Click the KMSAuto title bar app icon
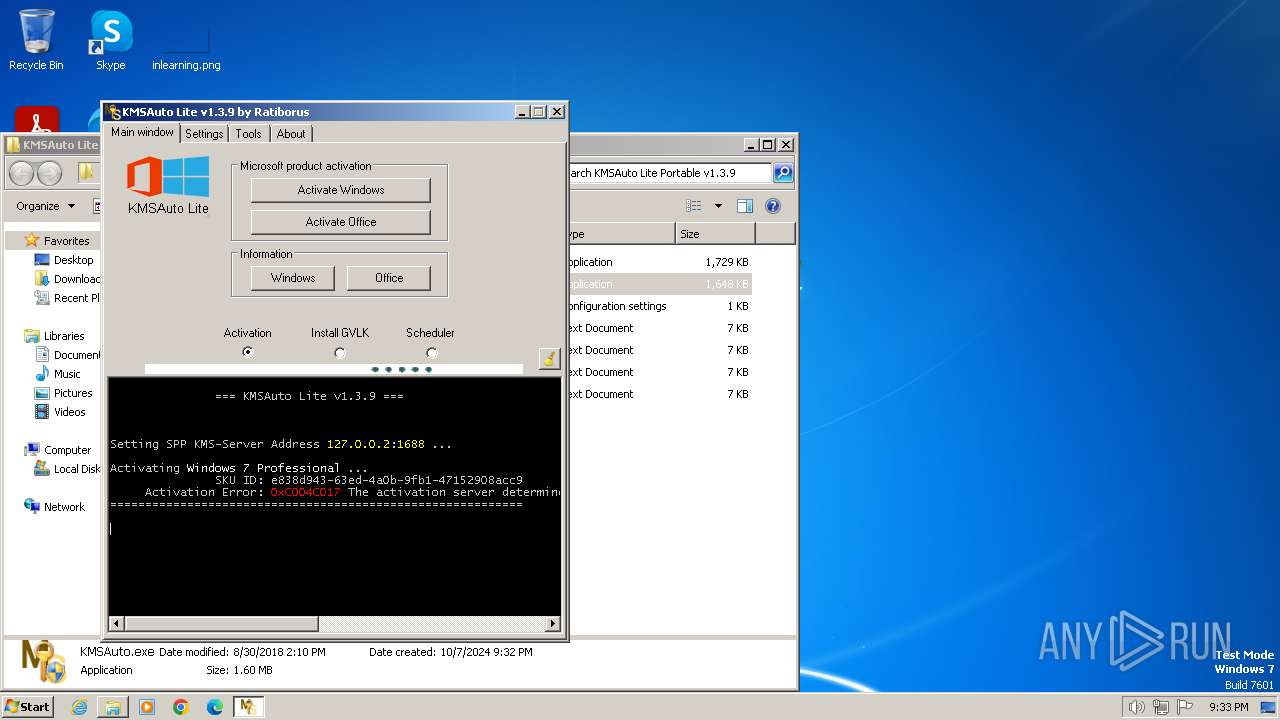Screen dimensions: 1280x720 tap(114, 111)
